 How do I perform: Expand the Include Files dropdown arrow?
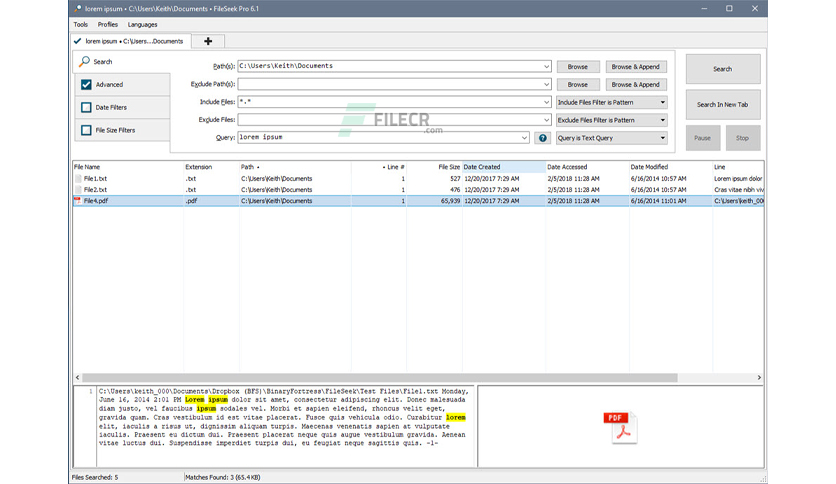(x=546, y=102)
